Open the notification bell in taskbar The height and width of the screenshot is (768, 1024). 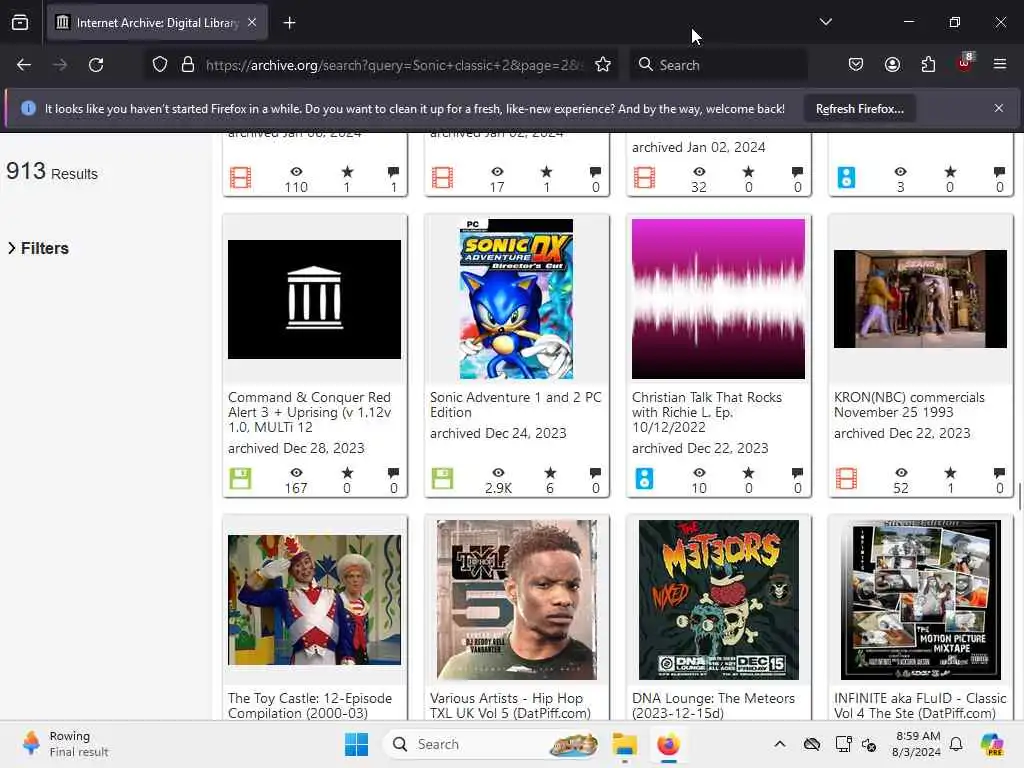pos(956,744)
